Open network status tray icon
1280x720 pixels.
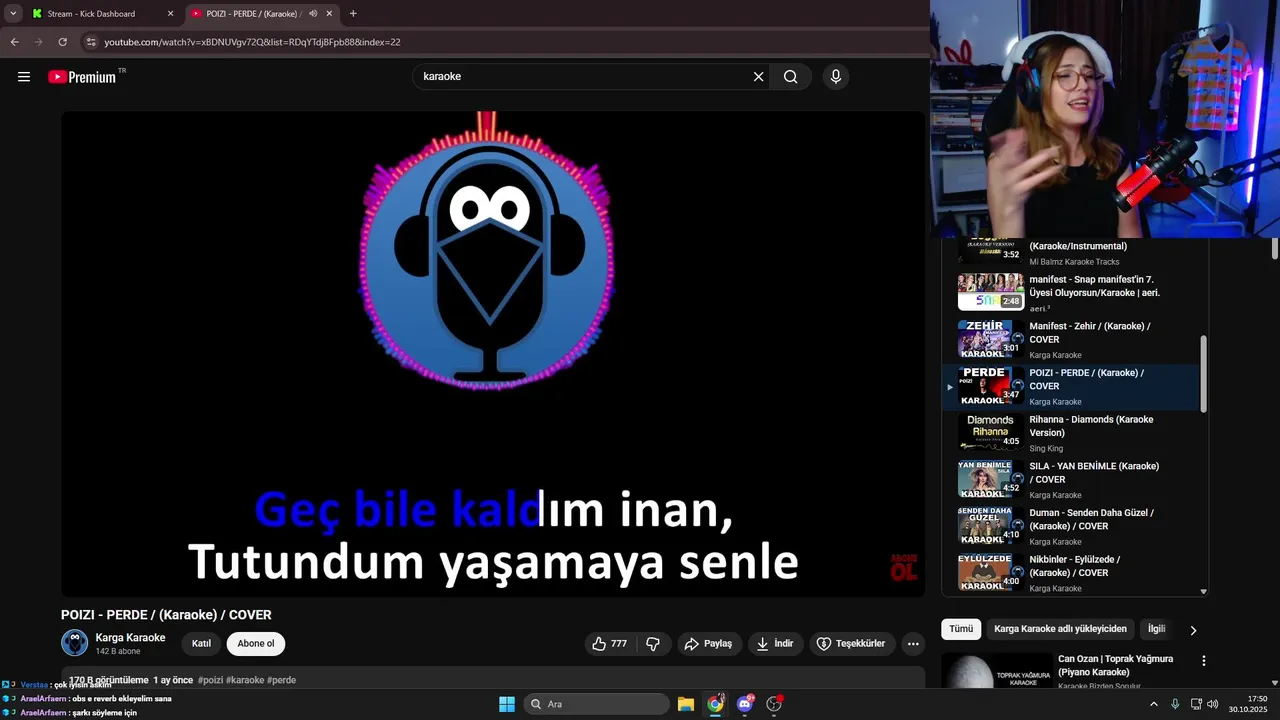pyautogui.click(x=1196, y=704)
